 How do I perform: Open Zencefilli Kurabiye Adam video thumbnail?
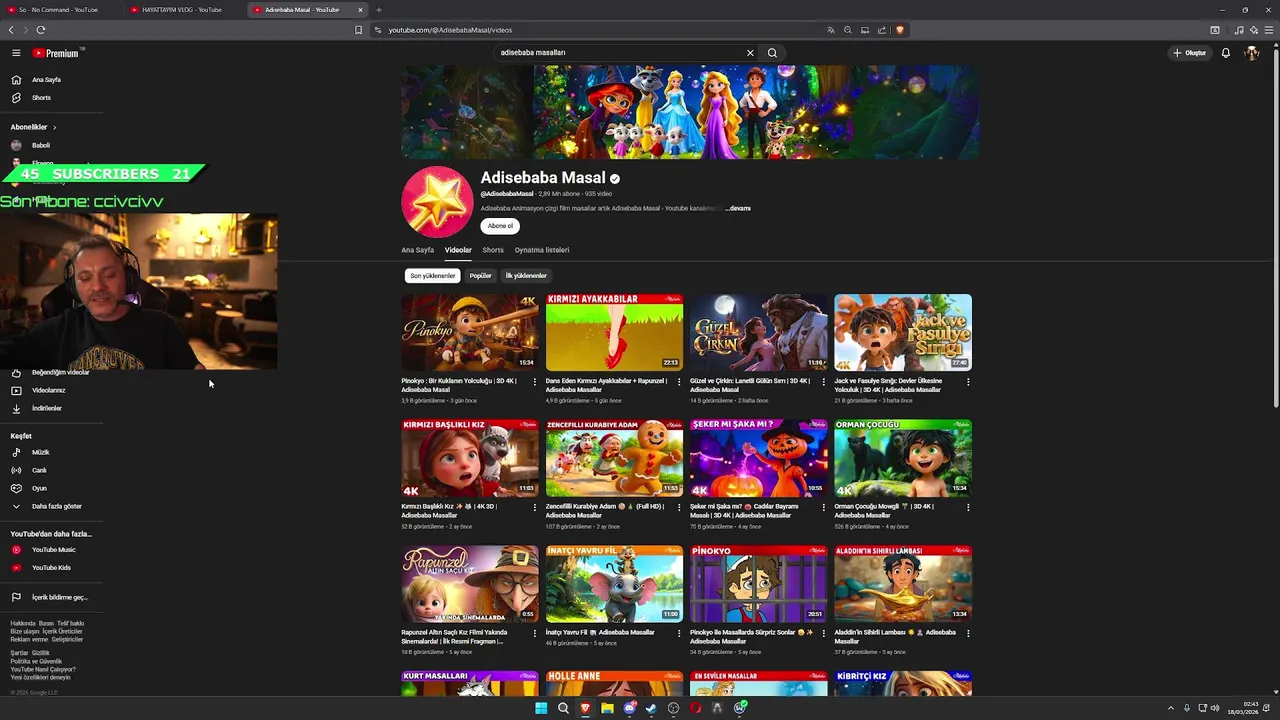[614, 458]
